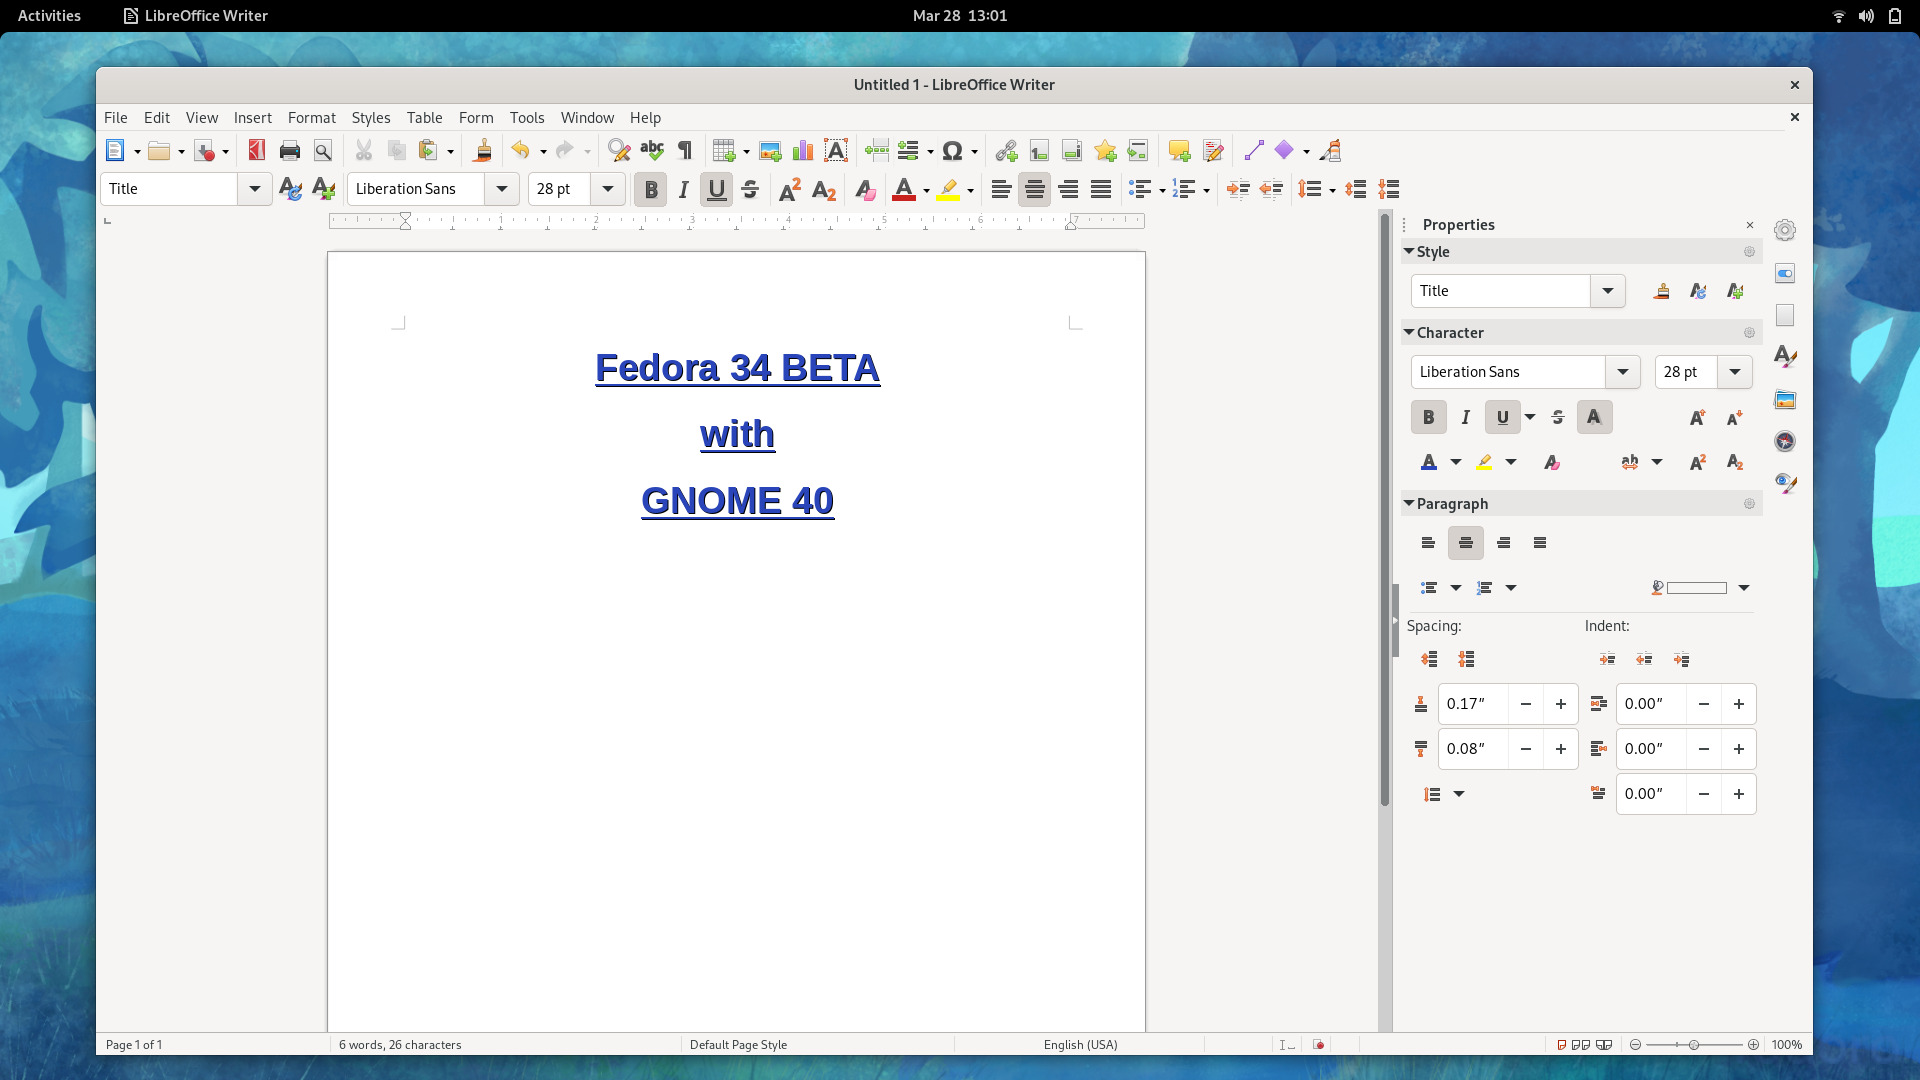
Task: Open the Format menu
Action: [311, 117]
